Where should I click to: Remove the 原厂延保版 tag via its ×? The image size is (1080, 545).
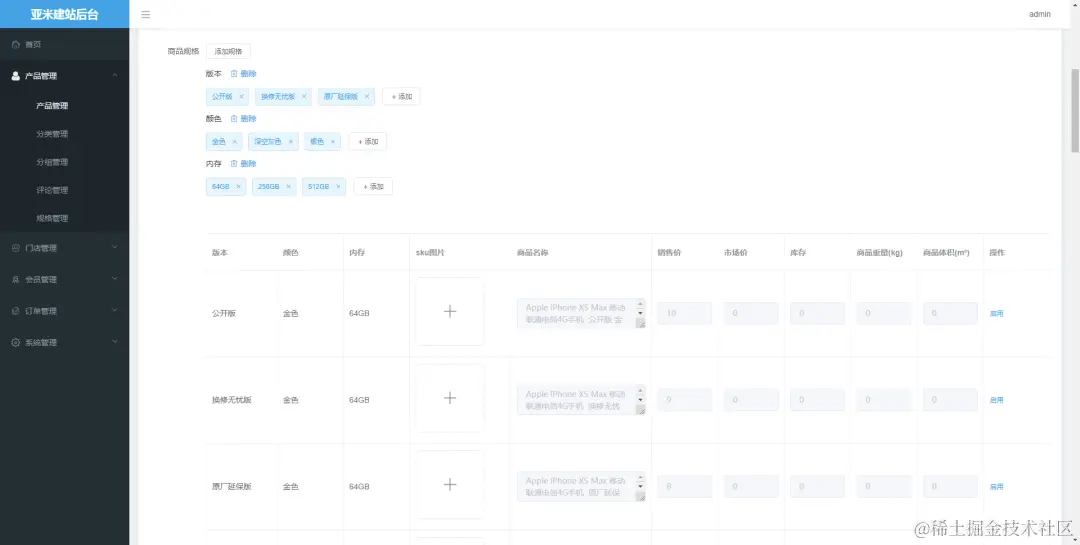click(x=366, y=96)
